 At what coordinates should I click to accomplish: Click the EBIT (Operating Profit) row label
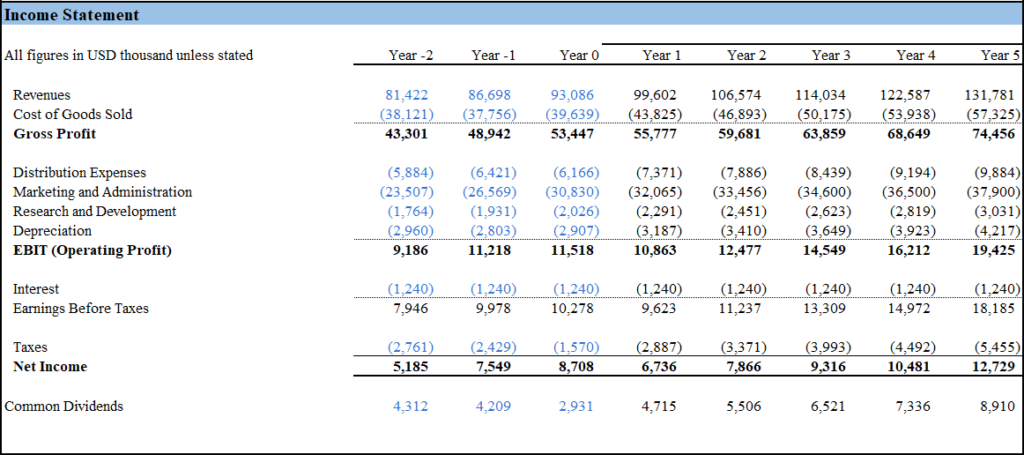(92, 250)
